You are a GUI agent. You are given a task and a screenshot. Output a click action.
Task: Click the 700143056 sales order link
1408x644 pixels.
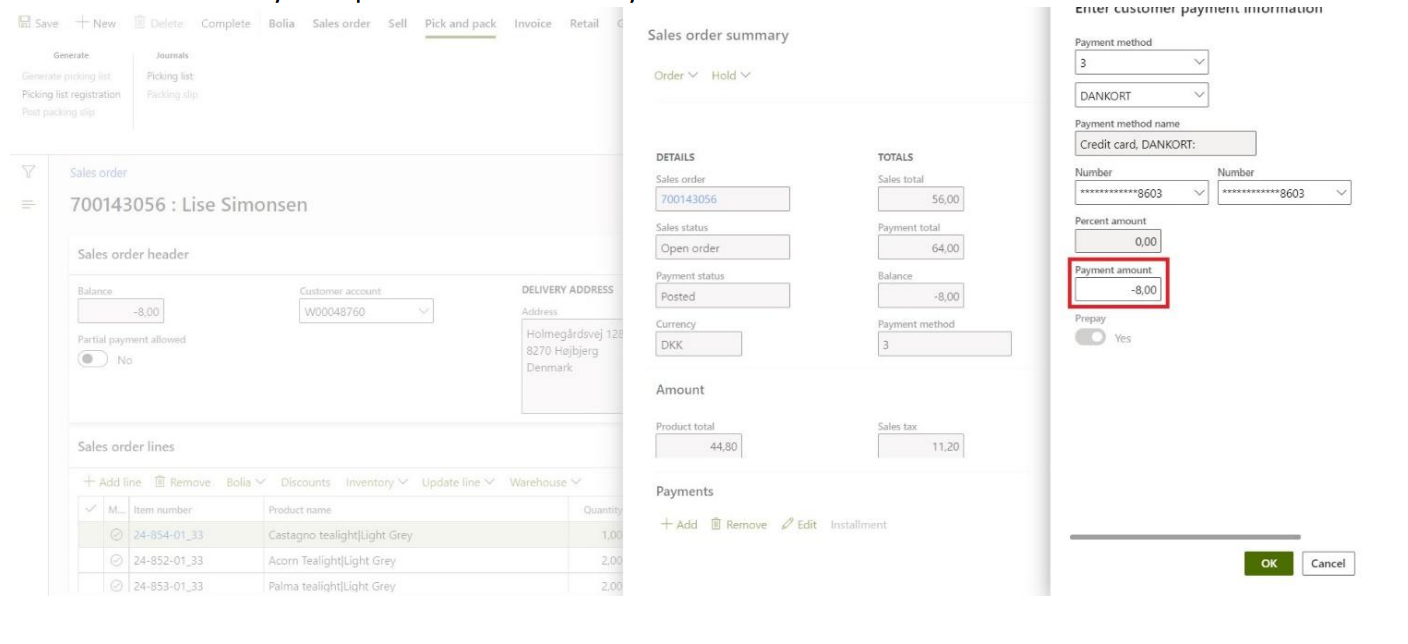point(687,200)
